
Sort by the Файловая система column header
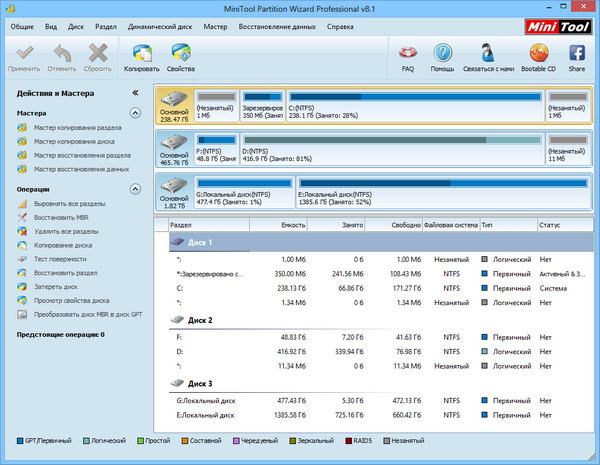coord(451,225)
